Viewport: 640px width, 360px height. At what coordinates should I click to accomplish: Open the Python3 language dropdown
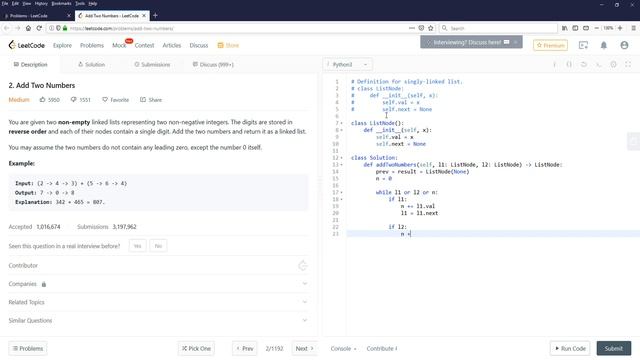point(348,64)
